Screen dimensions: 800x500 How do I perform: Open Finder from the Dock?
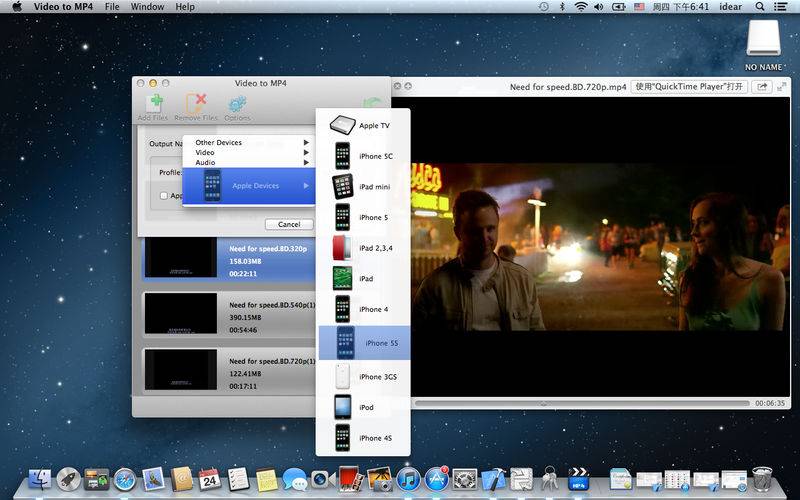[x=40, y=480]
